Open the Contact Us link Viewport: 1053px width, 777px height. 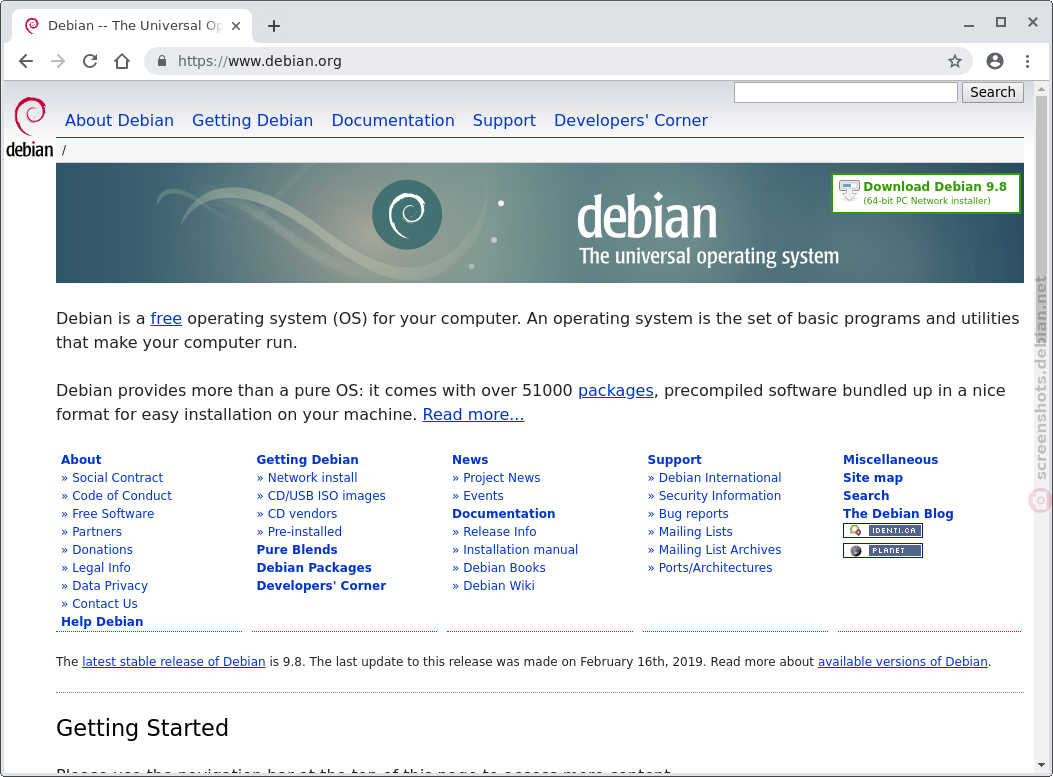tap(105, 604)
